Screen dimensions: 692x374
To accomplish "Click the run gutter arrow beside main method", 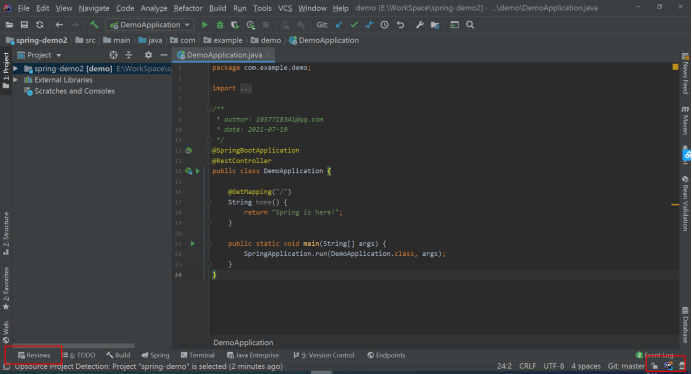I will pos(192,243).
